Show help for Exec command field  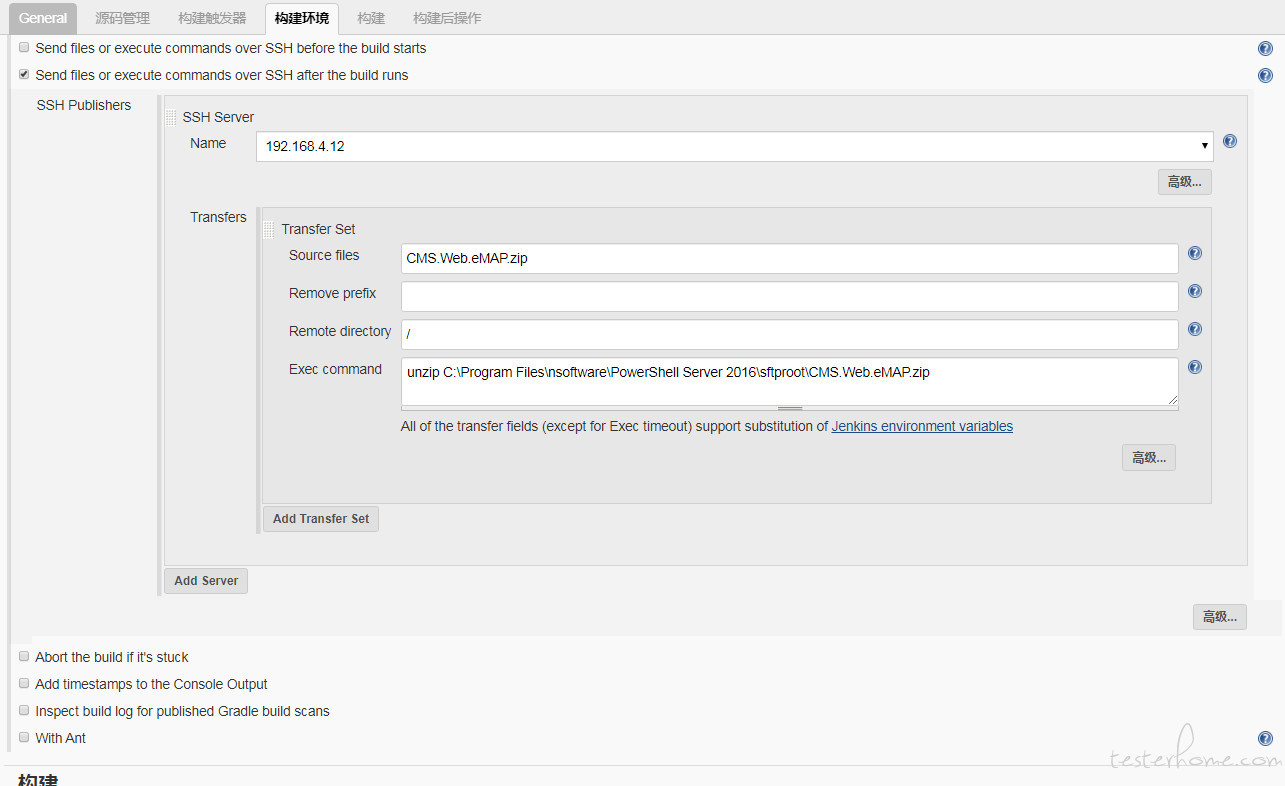click(x=1194, y=368)
